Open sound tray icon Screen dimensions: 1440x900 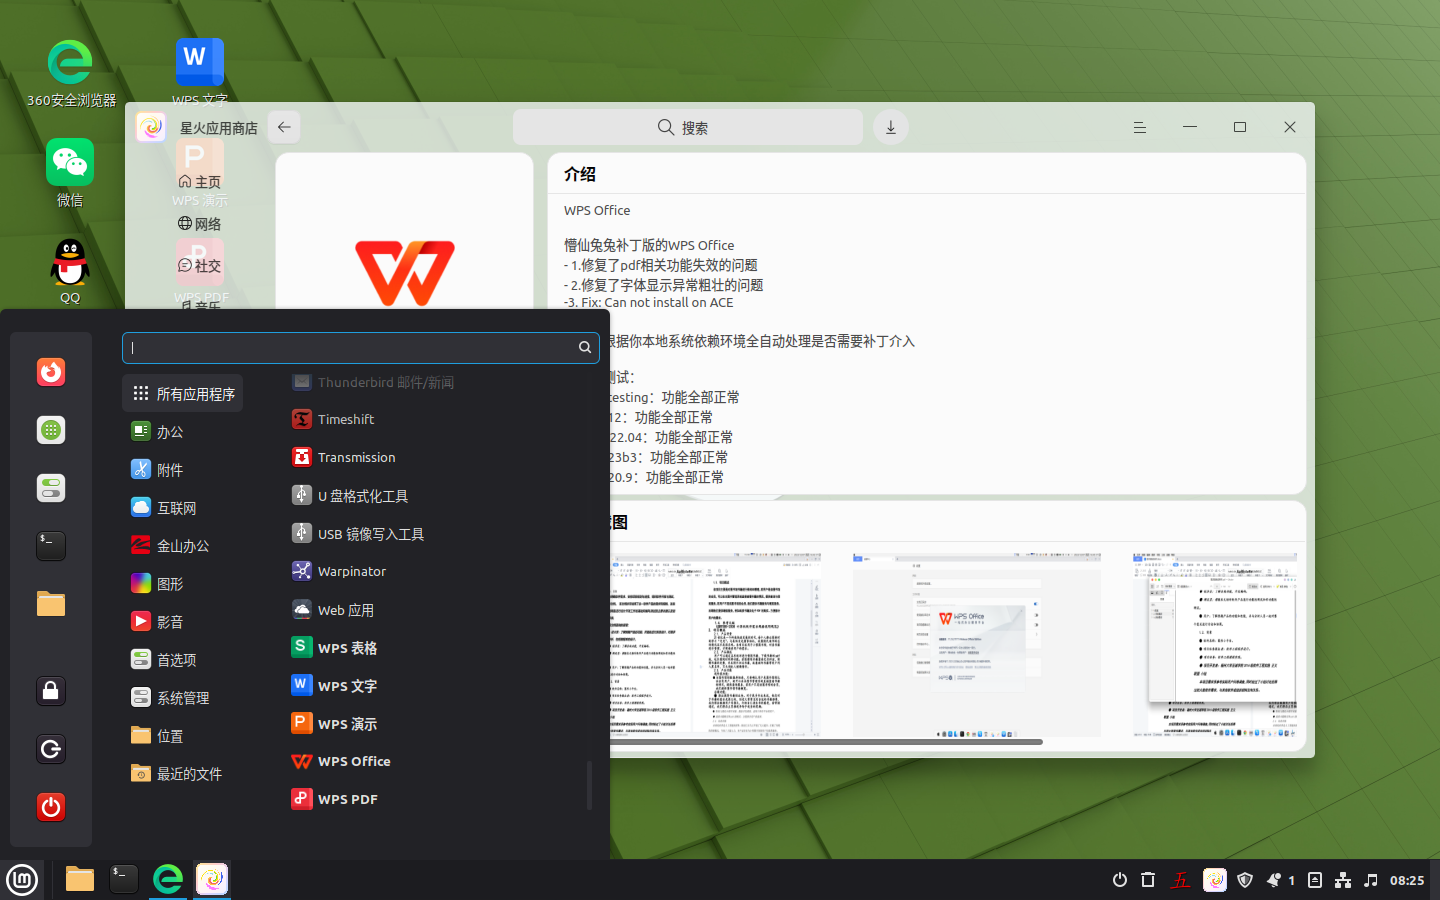point(1371,880)
